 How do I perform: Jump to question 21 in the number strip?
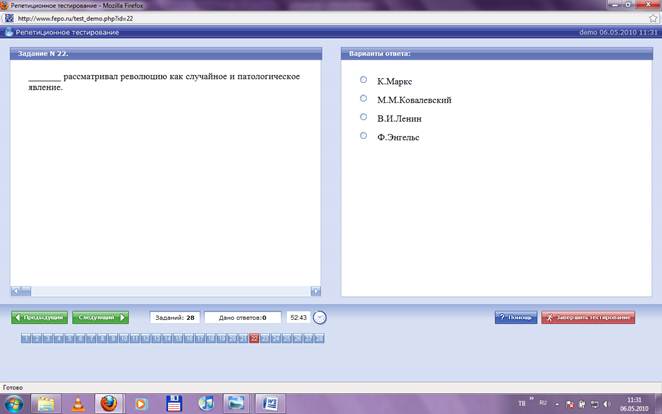pos(243,338)
